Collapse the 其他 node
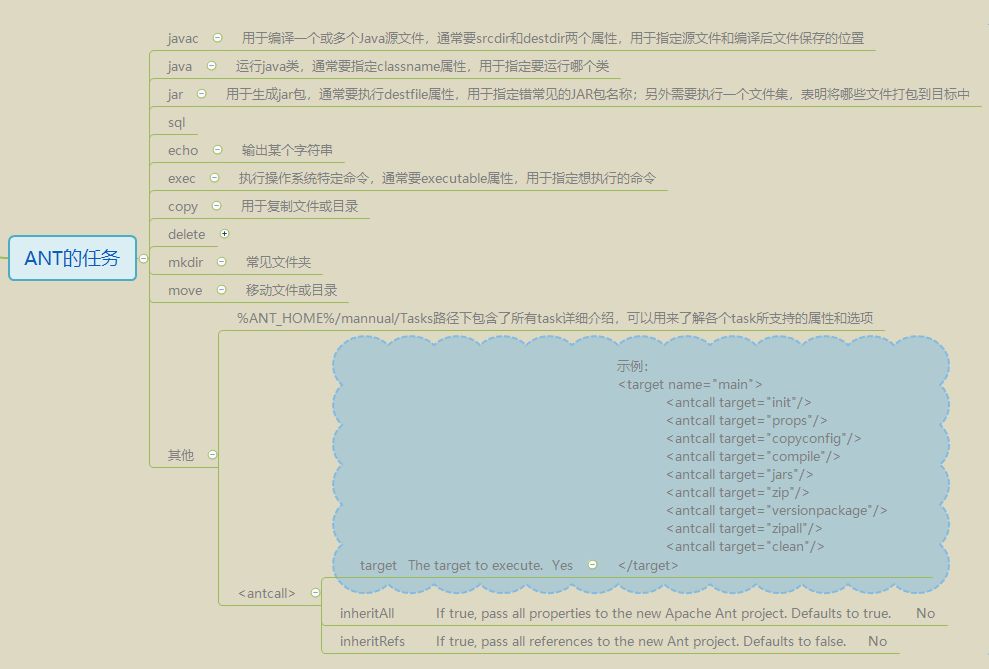Viewport: 989px width, 669px height. pos(213,455)
